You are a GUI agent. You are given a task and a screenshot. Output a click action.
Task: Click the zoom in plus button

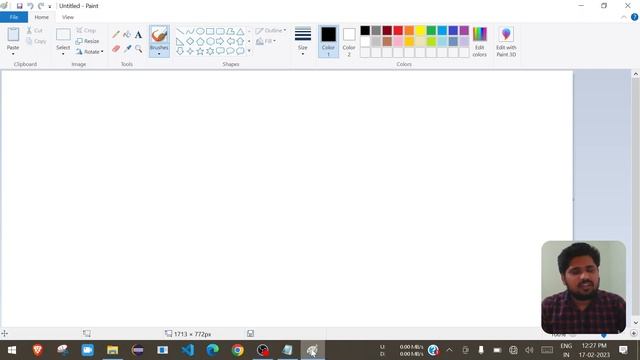point(633,333)
